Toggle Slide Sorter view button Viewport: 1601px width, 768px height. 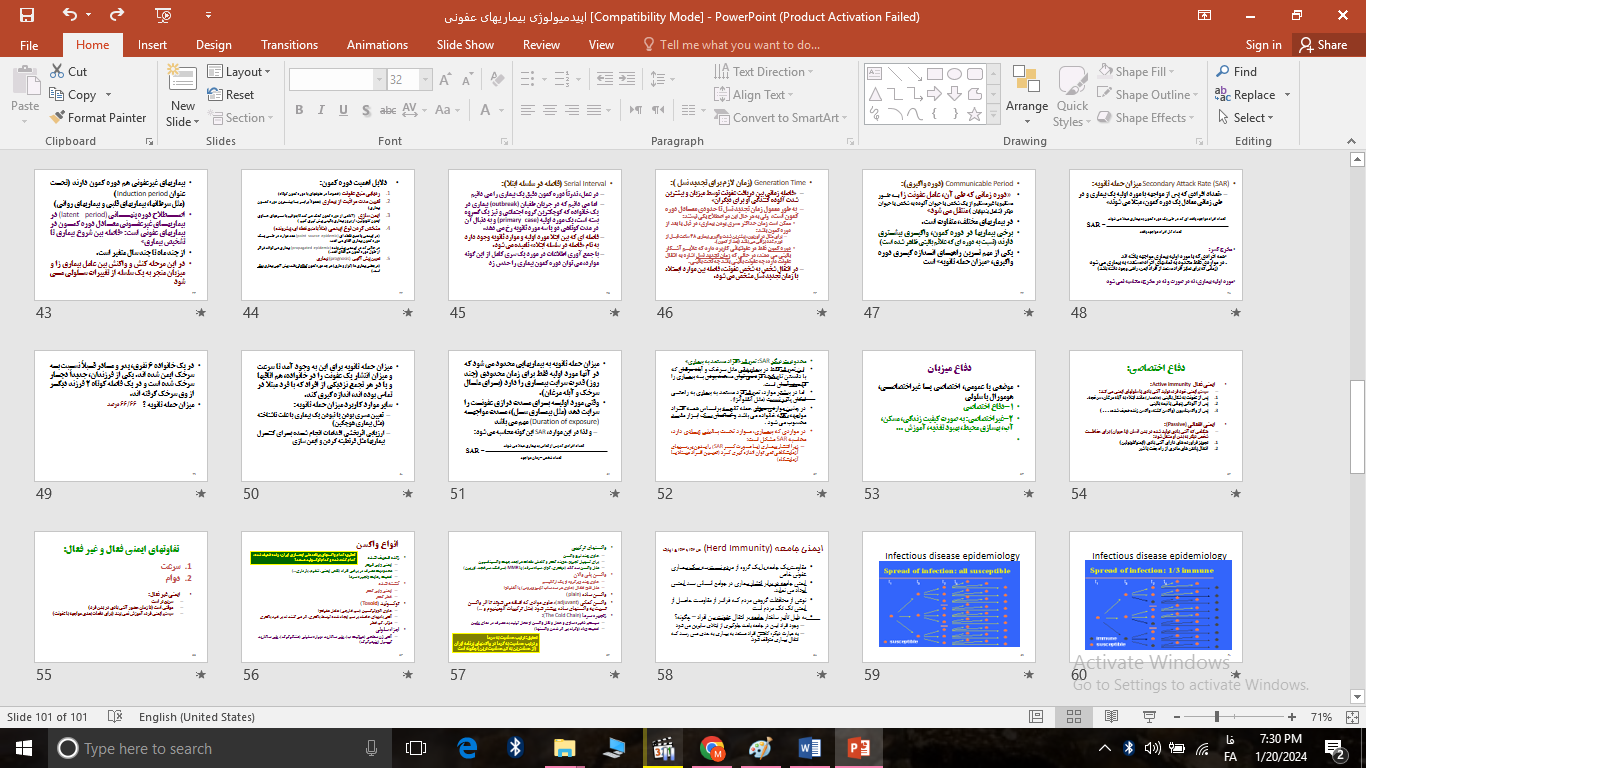tap(1074, 717)
